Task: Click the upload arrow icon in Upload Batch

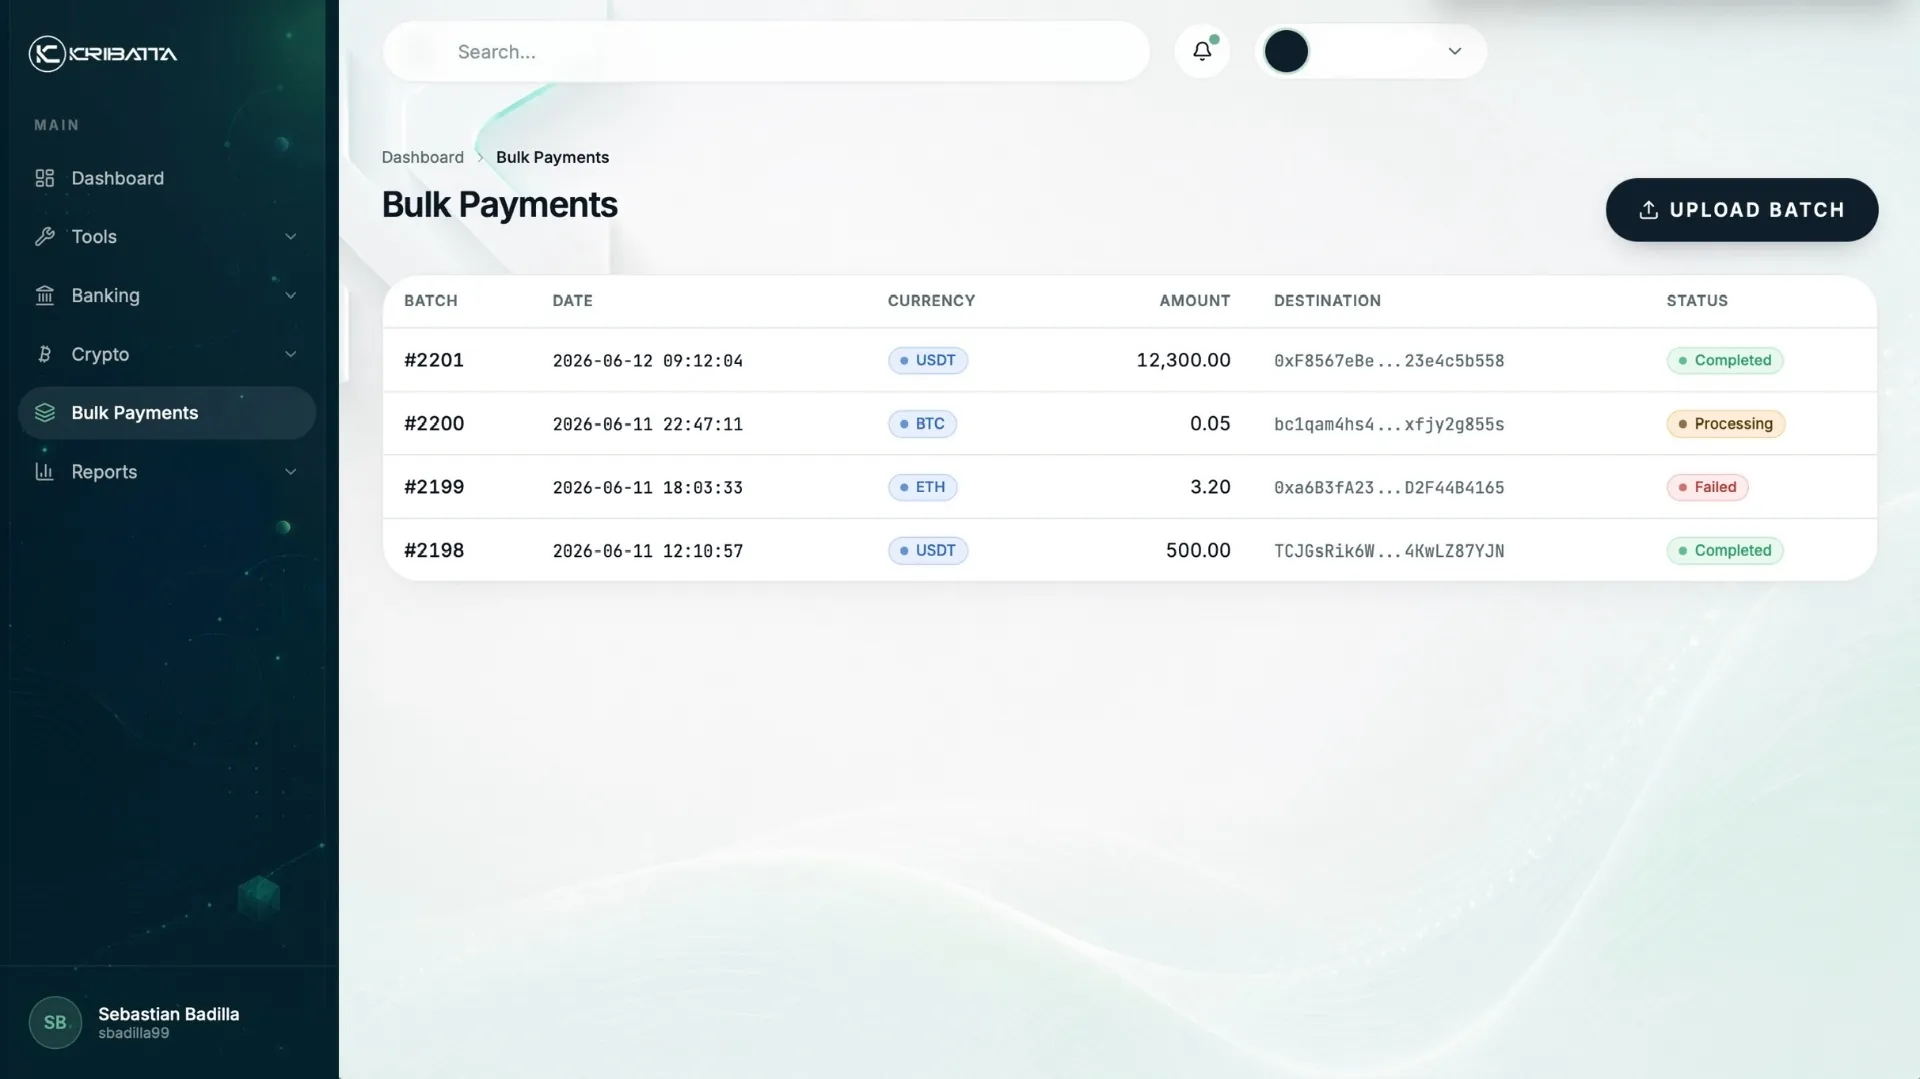Action: (1649, 210)
